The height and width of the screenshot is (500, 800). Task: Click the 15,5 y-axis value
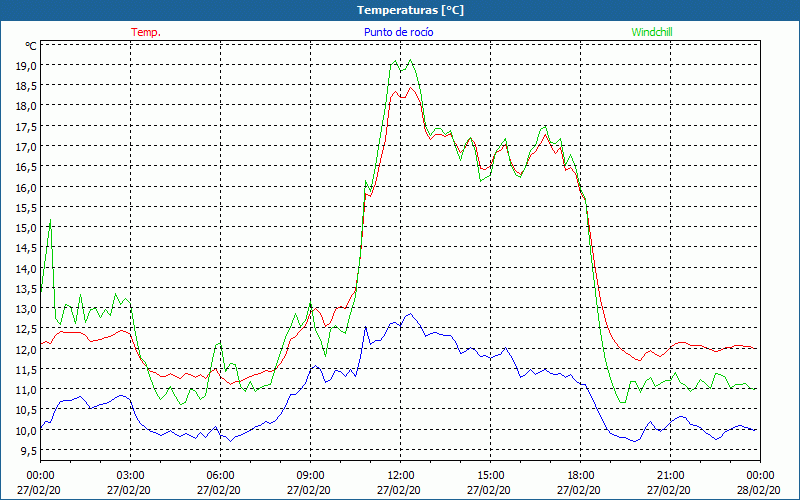pos(27,208)
